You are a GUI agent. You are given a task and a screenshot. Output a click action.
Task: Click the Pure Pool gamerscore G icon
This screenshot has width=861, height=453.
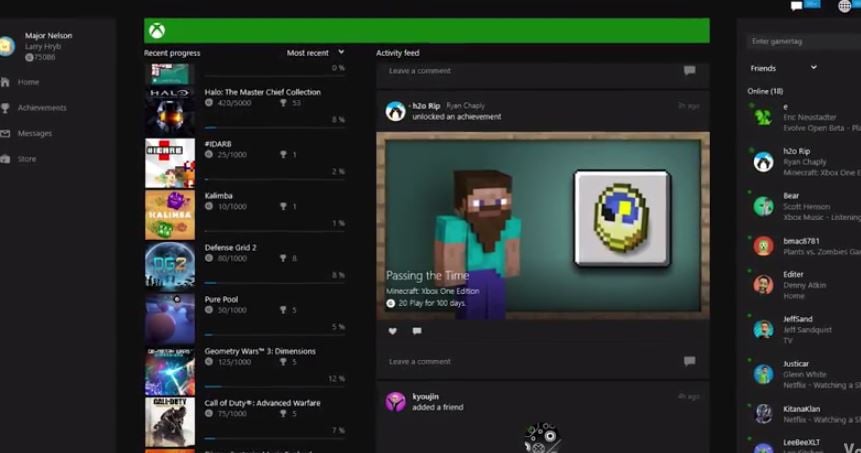[x=209, y=310]
